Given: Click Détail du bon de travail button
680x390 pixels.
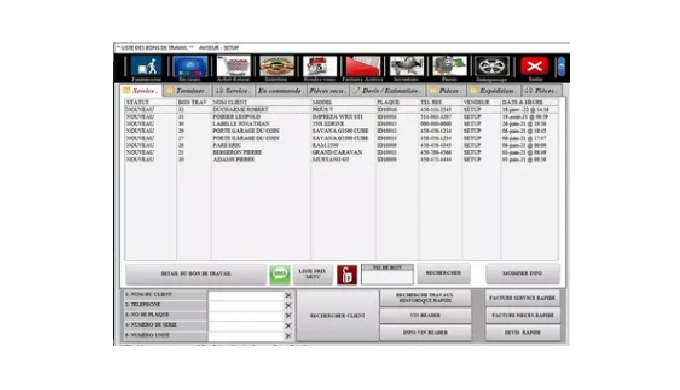Looking at the screenshot, I should [x=196, y=274].
